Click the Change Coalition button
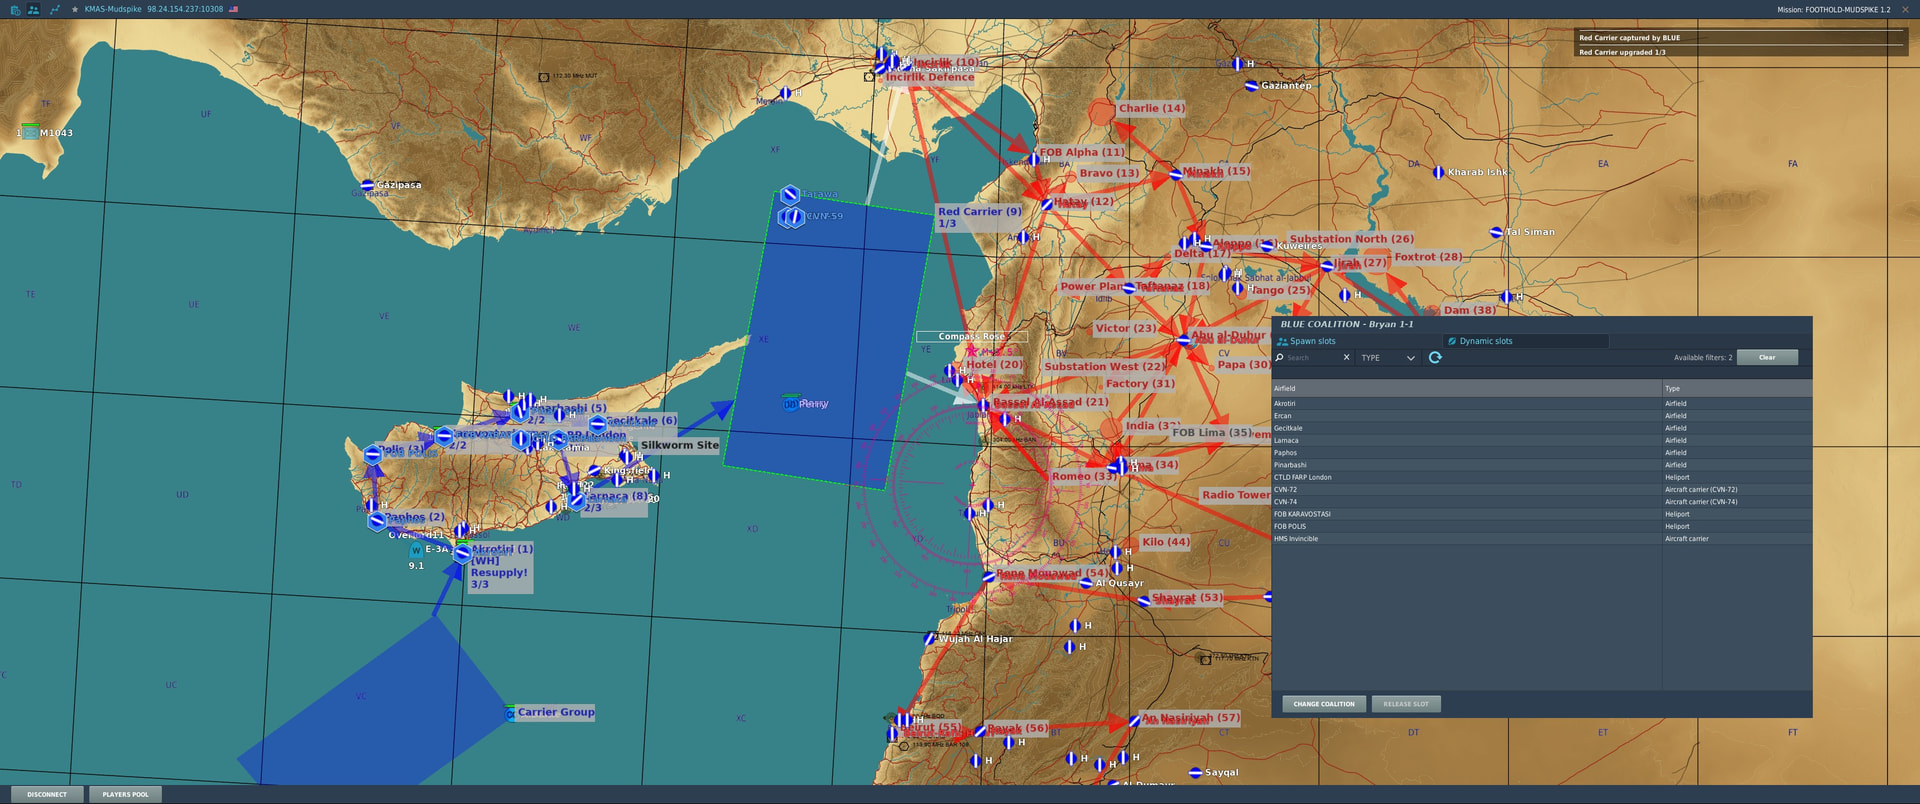 1323,704
